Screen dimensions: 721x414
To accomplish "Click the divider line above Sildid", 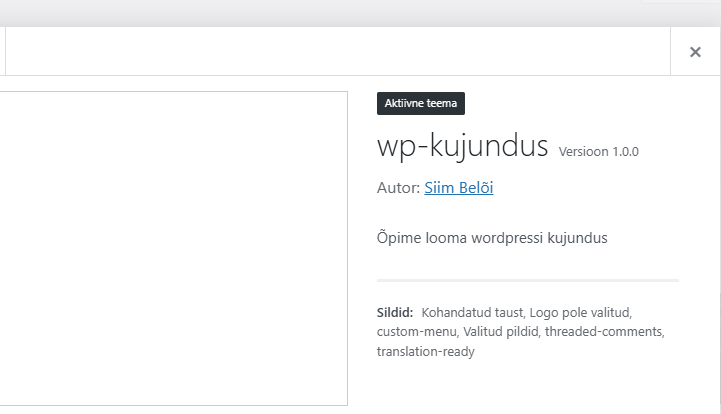I will (527, 280).
